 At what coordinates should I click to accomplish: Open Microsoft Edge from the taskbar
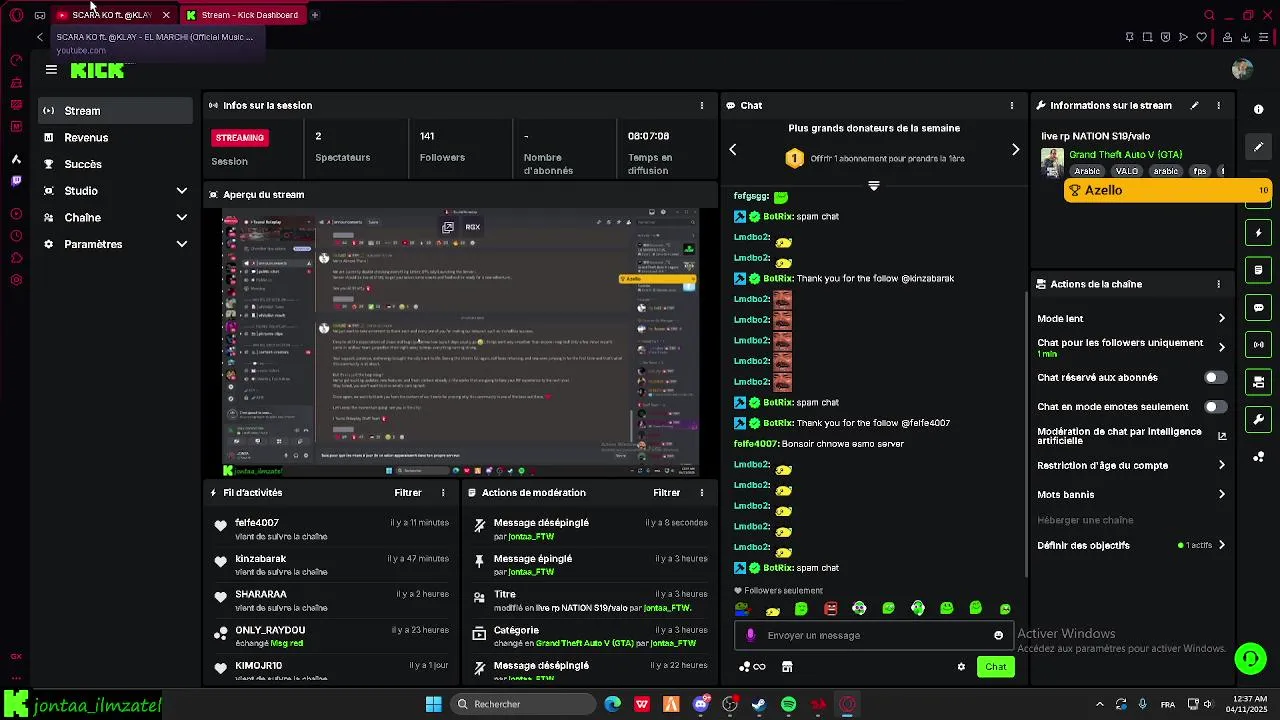point(612,705)
